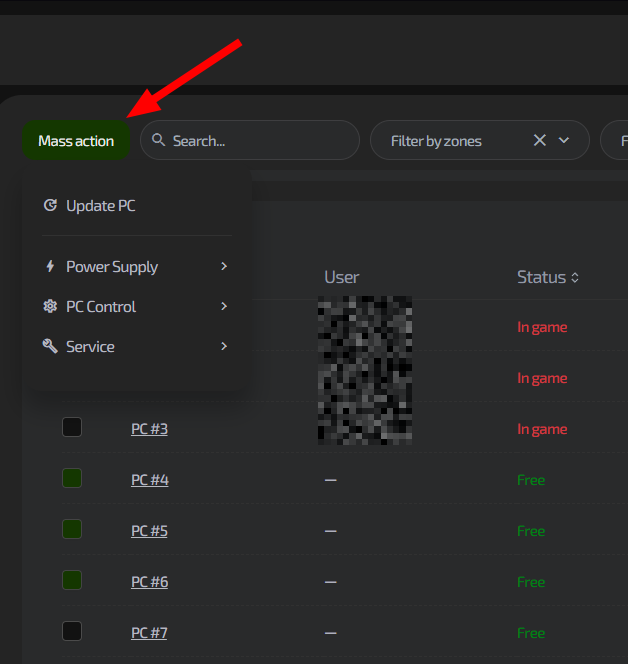
Task: Sort by Status using the sort arrows
Action: pos(575,278)
